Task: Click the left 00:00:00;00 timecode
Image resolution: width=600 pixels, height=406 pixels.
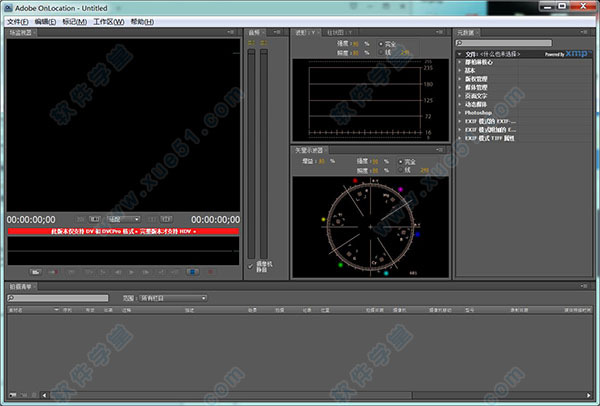Action: (31, 220)
